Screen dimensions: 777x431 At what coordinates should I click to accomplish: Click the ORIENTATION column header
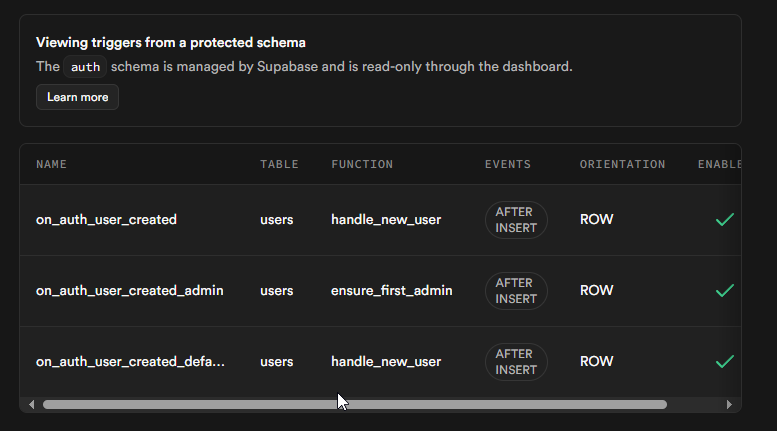(622, 164)
